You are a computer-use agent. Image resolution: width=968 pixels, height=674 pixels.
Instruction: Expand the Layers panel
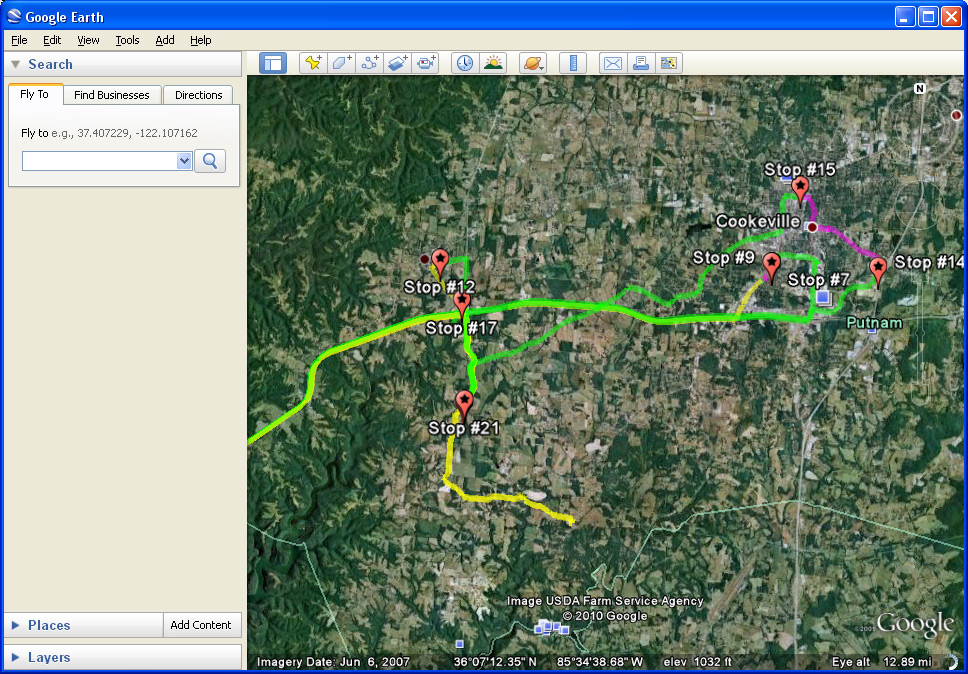click(16, 657)
